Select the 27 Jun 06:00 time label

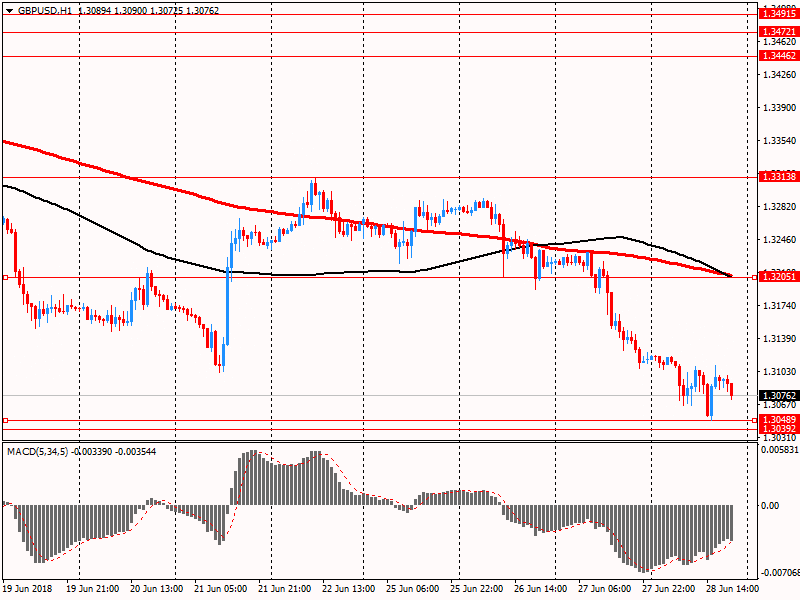pos(605,589)
